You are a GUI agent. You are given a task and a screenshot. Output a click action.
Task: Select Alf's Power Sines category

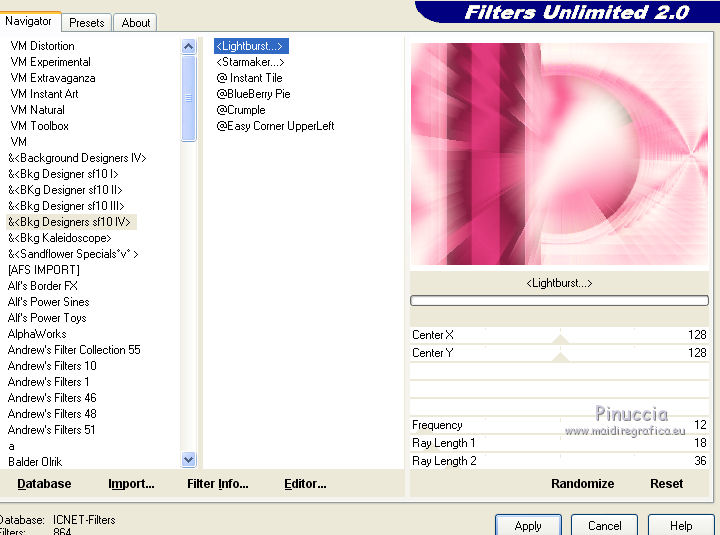[48, 302]
